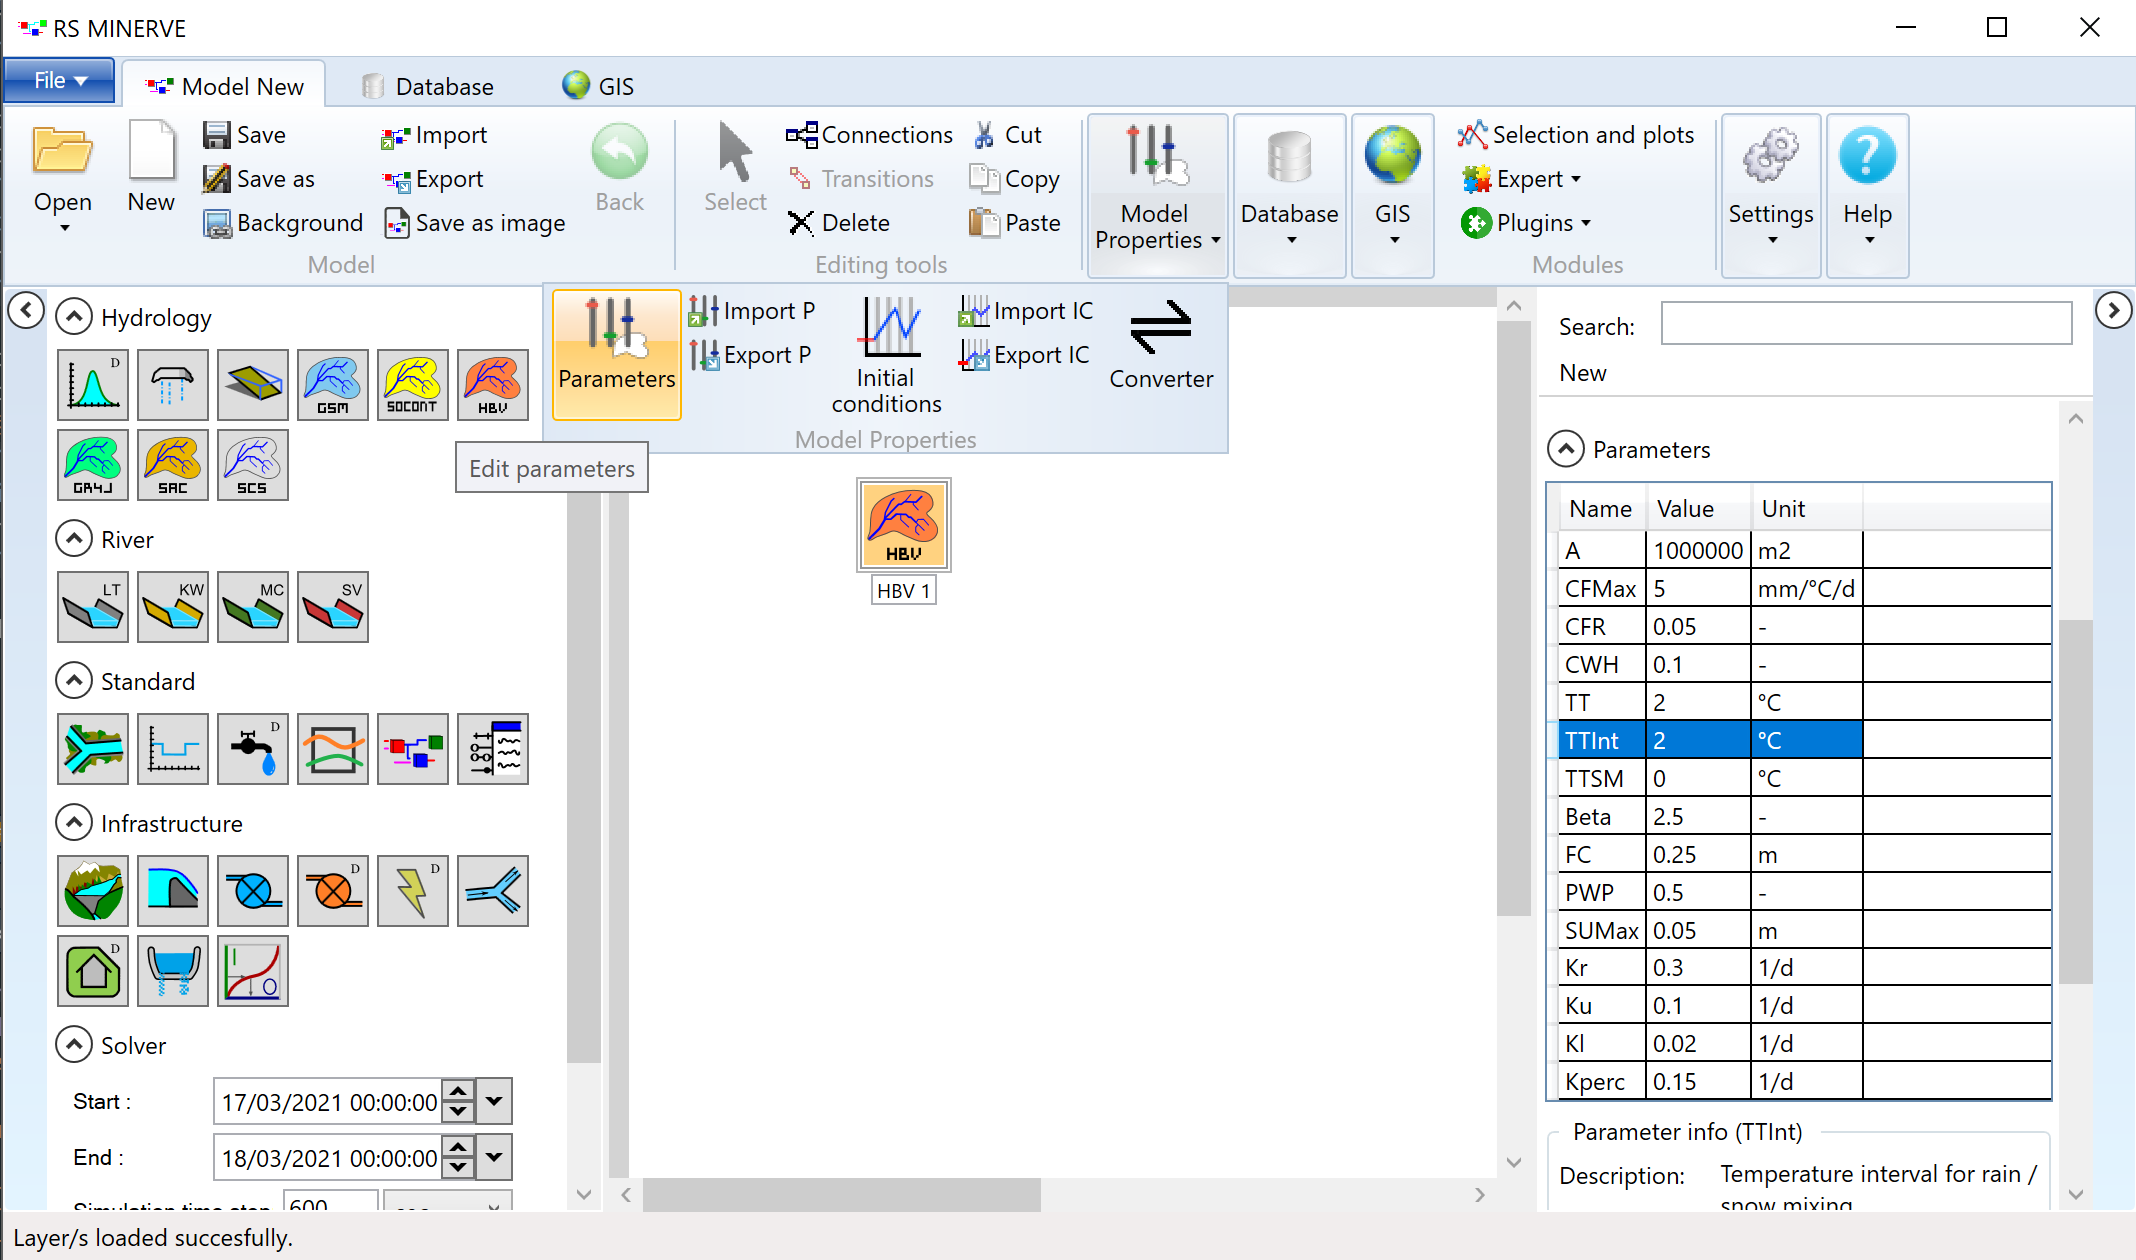Choose the GR4J model icon
2136x1260 pixels.
pos(93,464)
